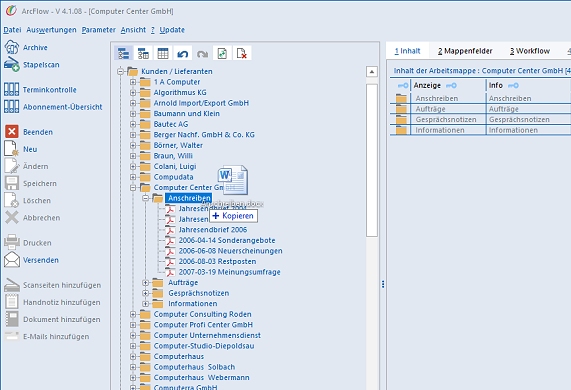Screen dimensions: 571x390
Task: Expand the 1 A Computer folder
Action: (x=133, y=82)
